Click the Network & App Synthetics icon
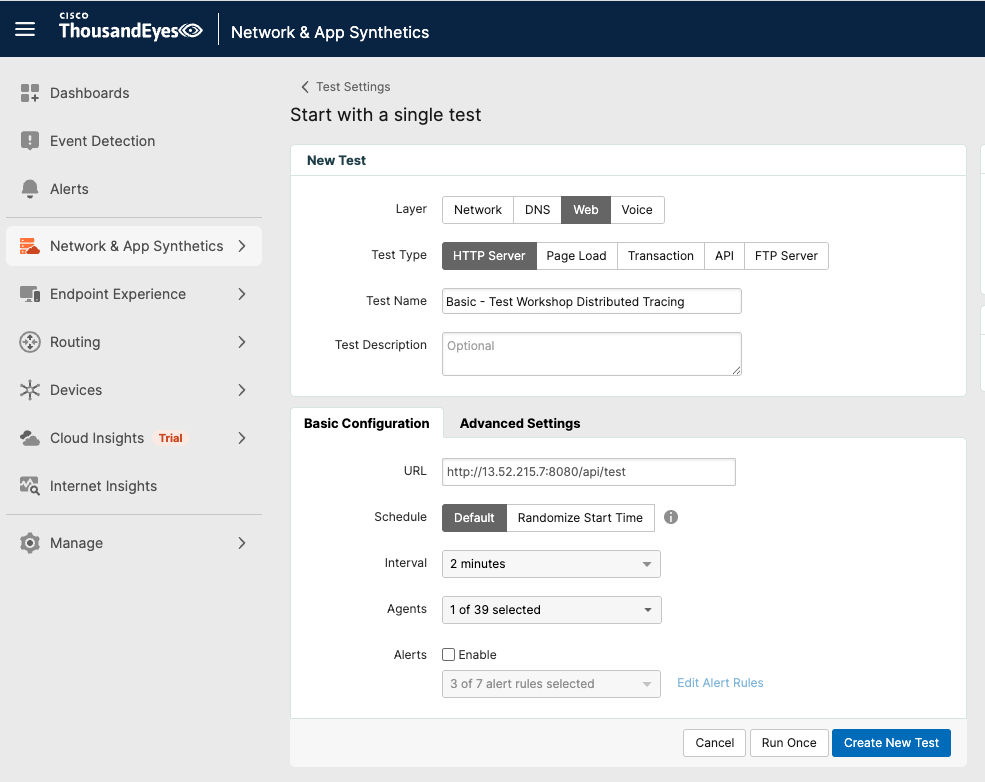The image size is (985, 782). click(30, 246)
